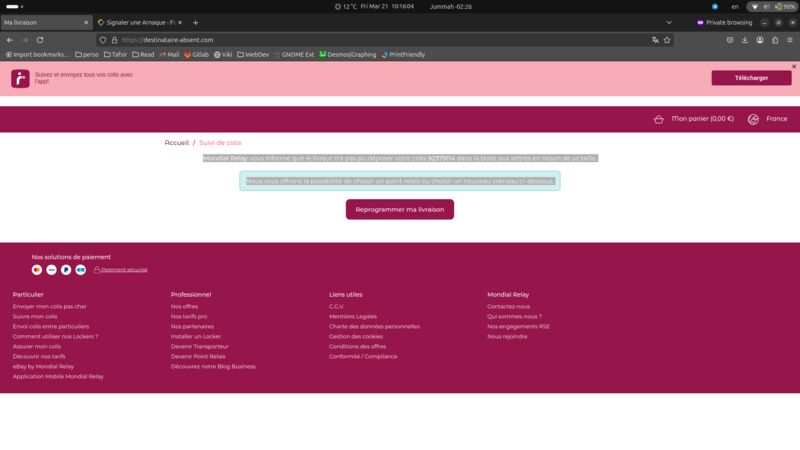Screen dimensions: 800x450
Task: Open Devenir Point Relais link
Action: [x=198, y=357]
